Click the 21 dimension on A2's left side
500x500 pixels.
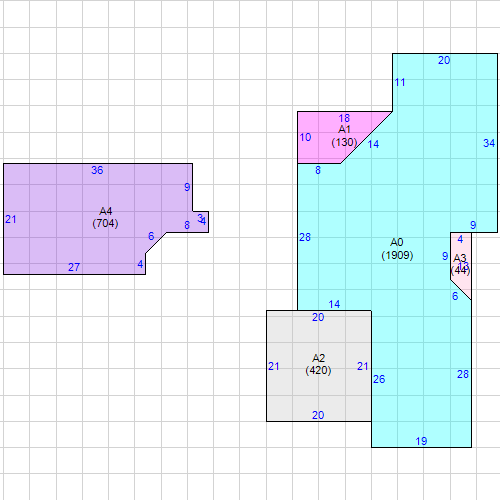(x=274, y=366)
